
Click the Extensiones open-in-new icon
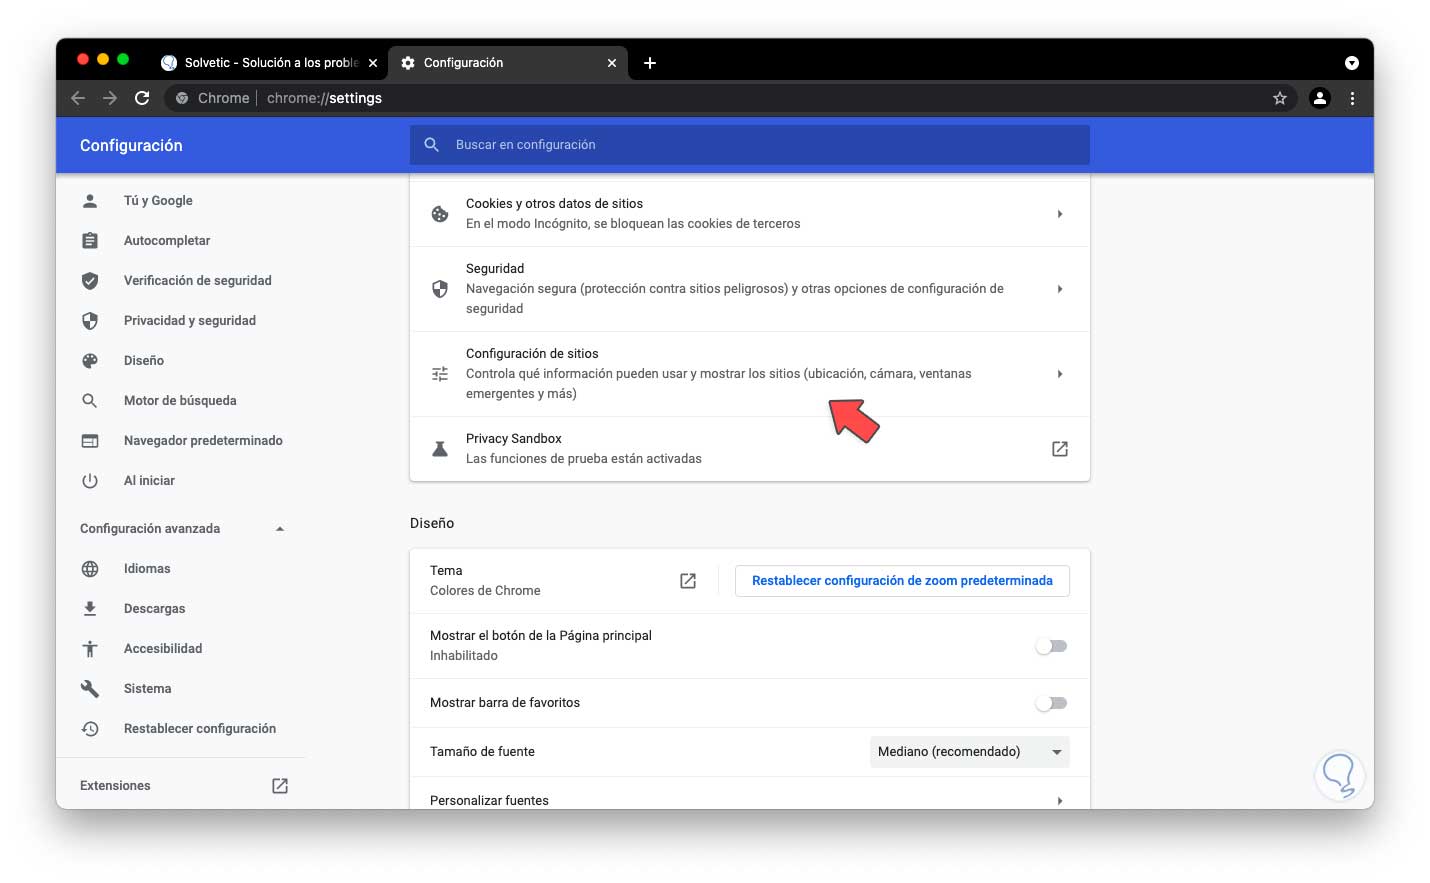280,786
